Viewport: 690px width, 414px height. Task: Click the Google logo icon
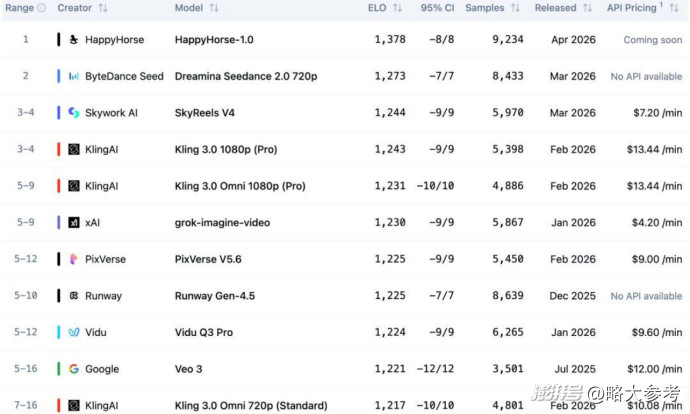coord(74,369)
